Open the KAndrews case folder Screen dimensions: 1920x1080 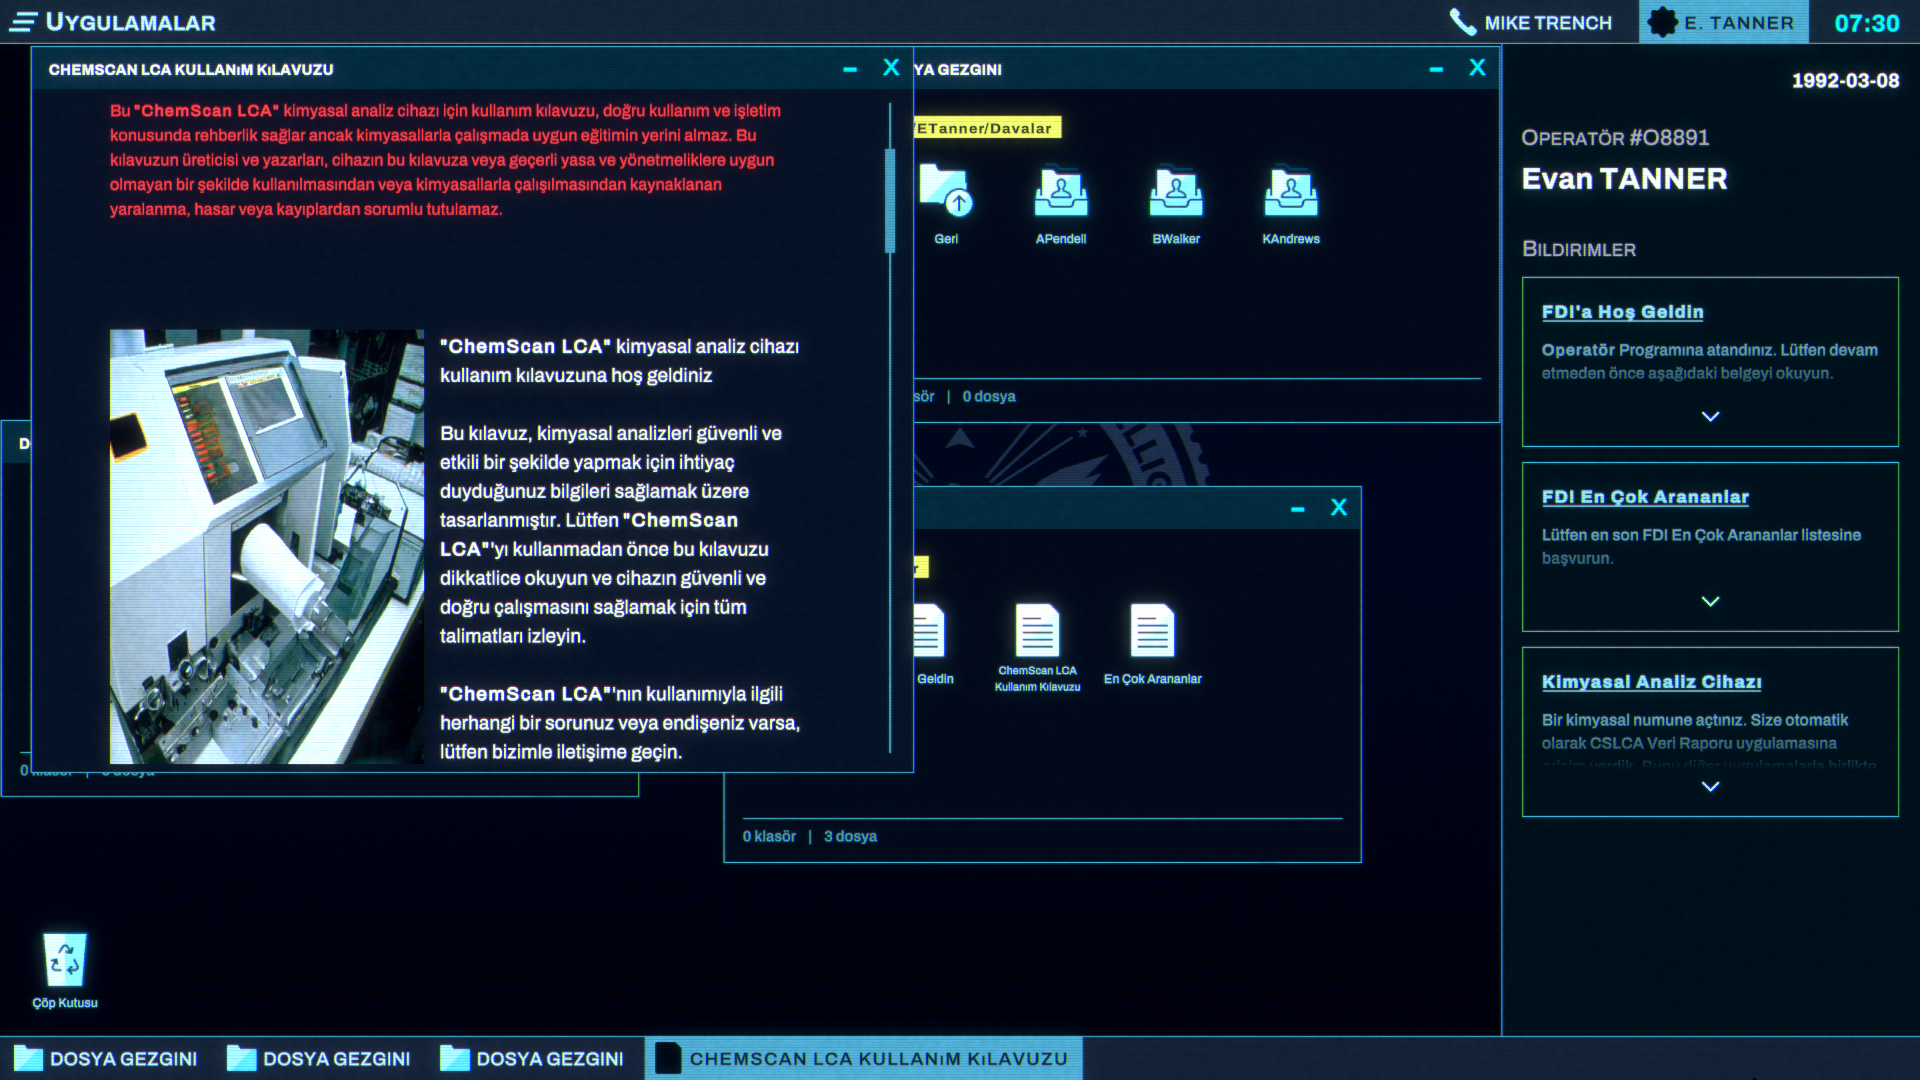click(x=1290, y=194)
